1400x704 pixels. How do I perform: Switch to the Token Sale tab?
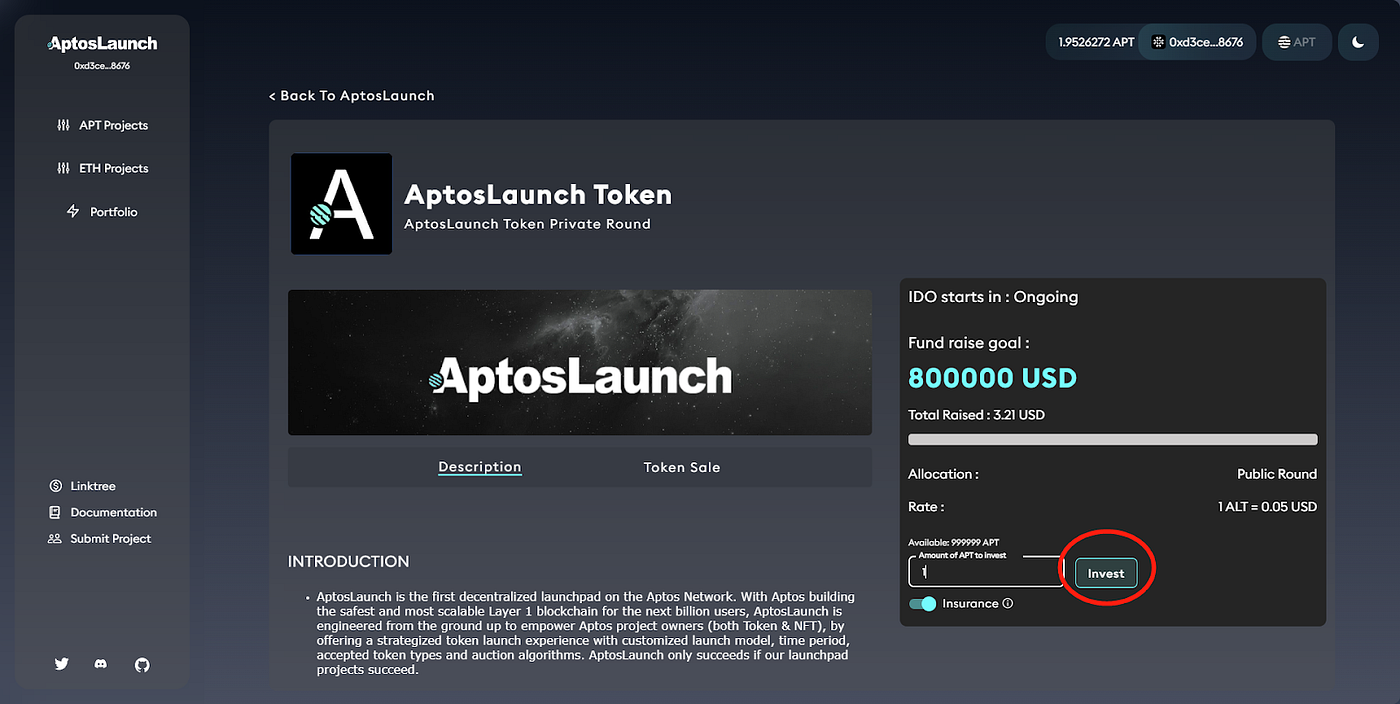pyautogui.click(x=681, y=467)
